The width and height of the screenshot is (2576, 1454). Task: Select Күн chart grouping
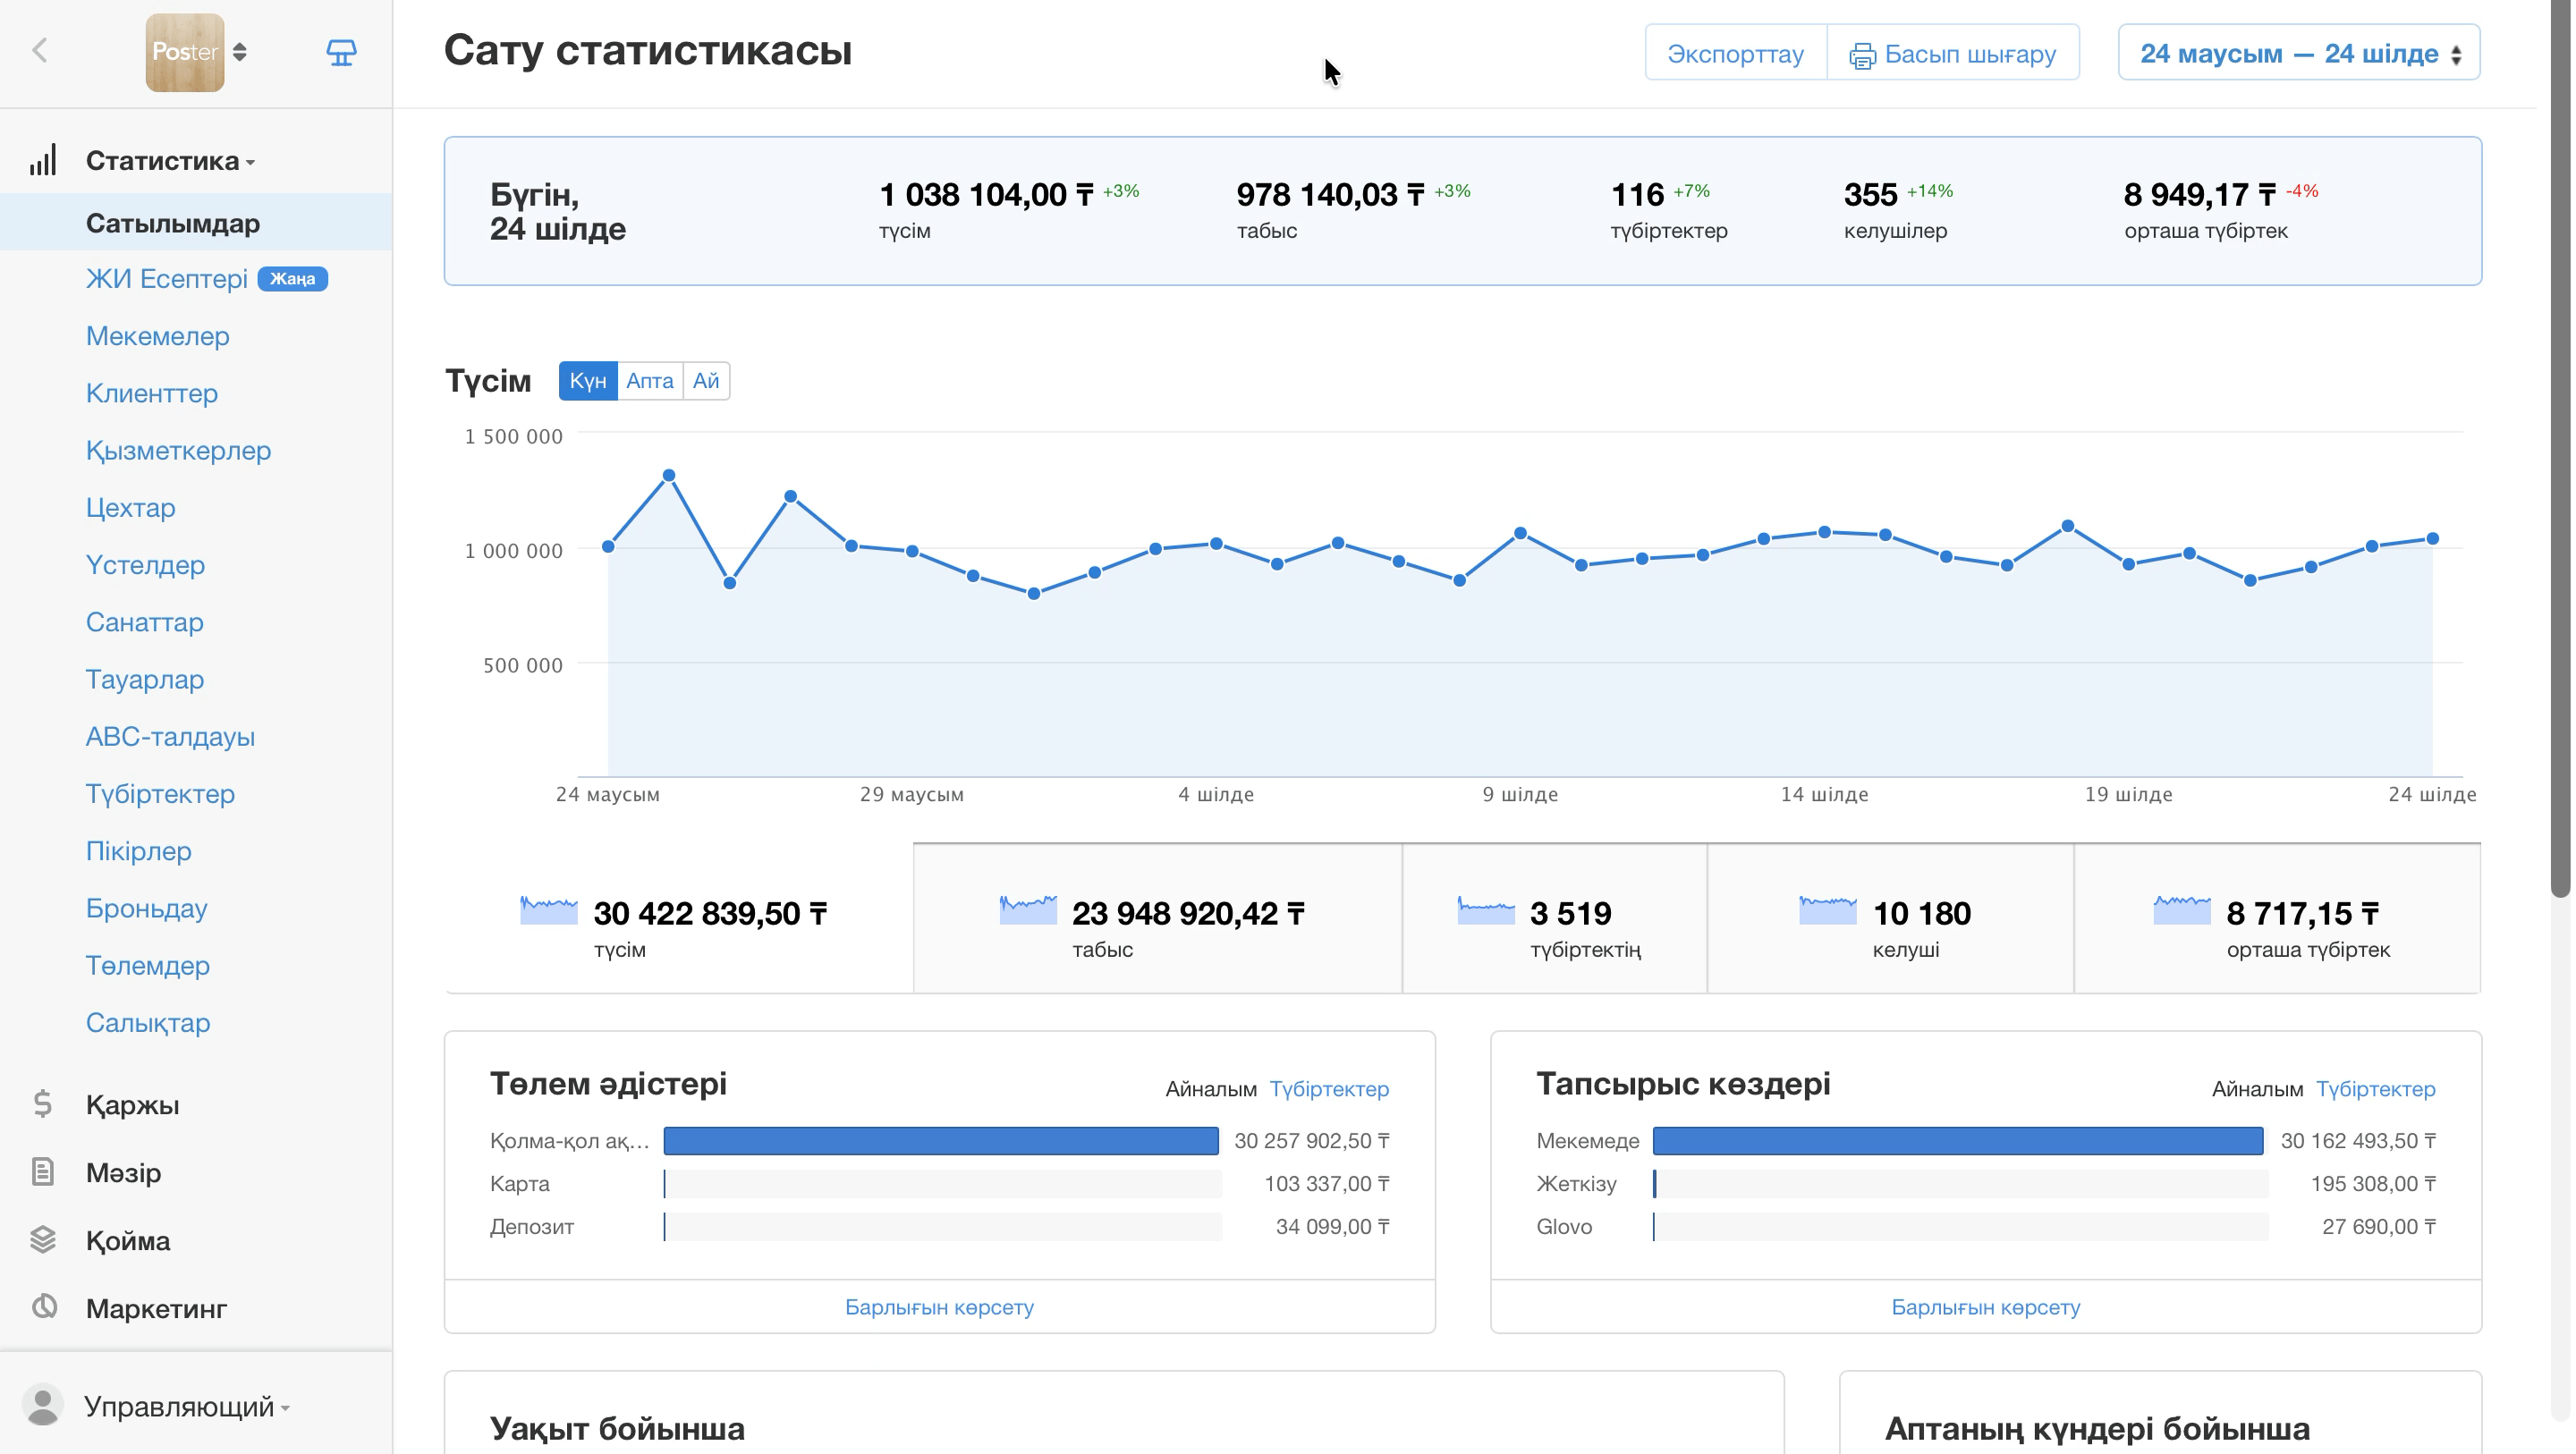click(x=588, y=381)
